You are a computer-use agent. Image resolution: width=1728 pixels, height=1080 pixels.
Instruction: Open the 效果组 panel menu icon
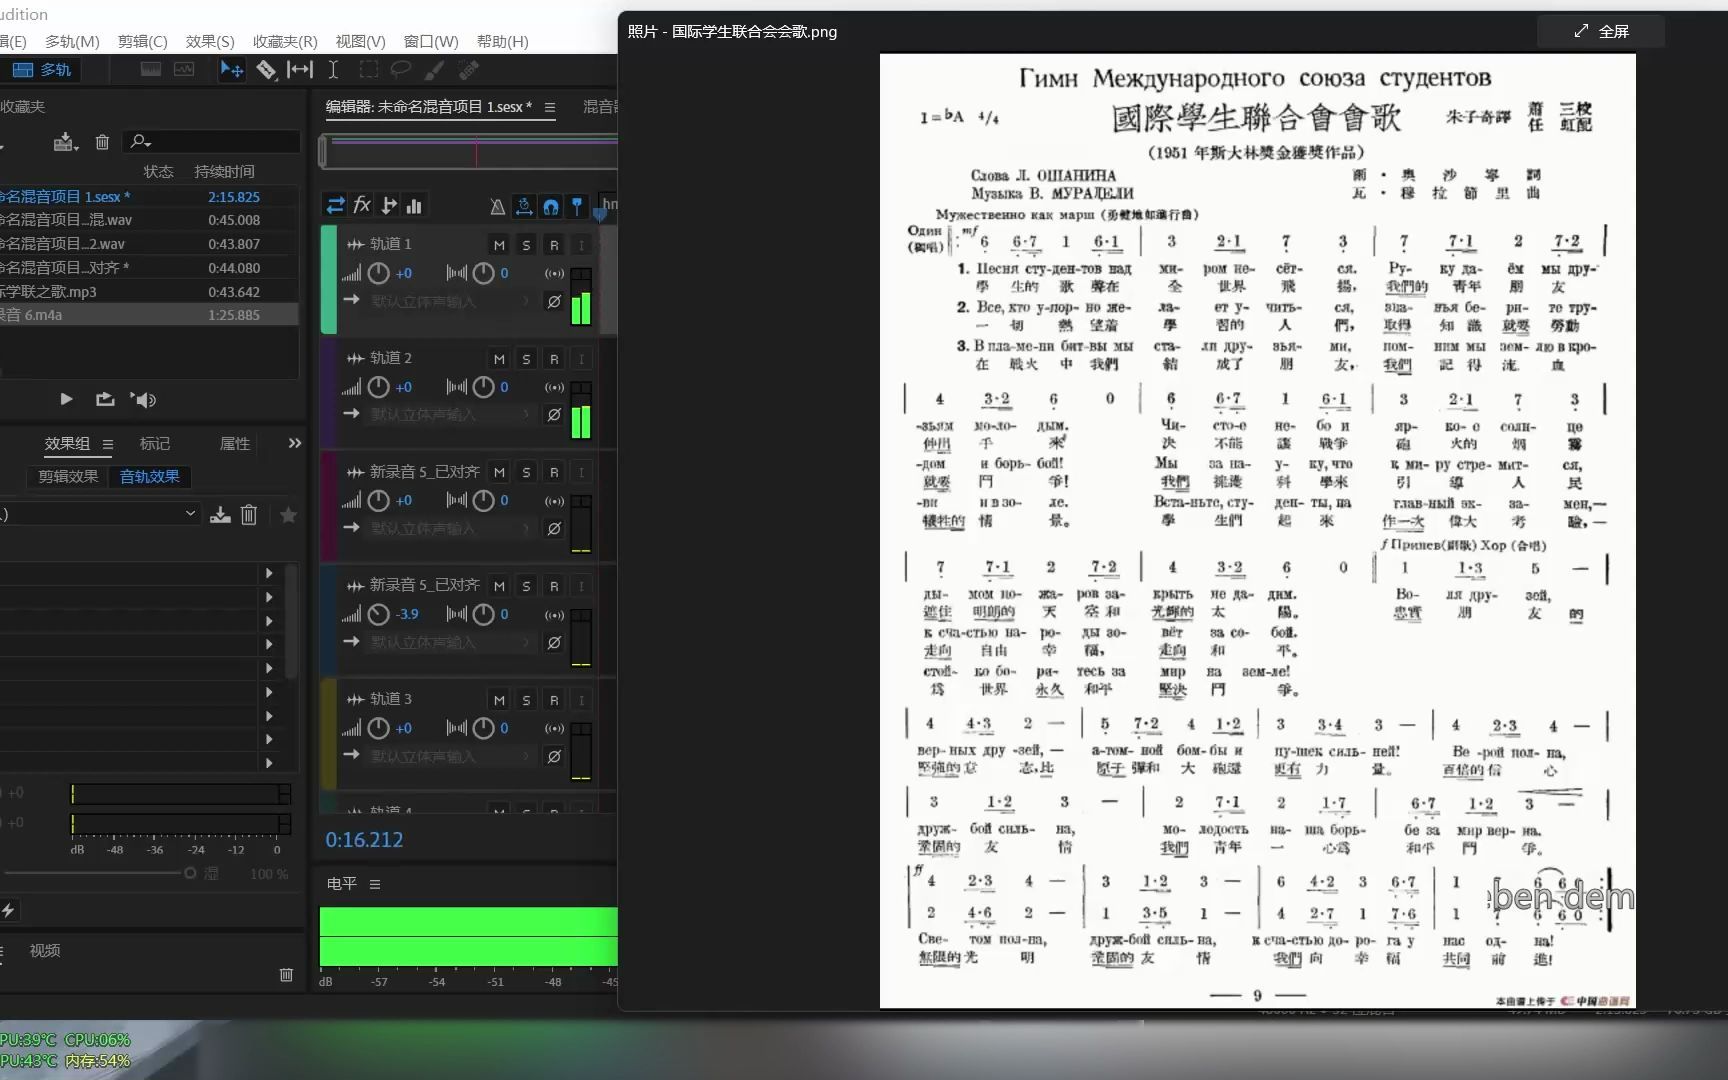[108, 444]
